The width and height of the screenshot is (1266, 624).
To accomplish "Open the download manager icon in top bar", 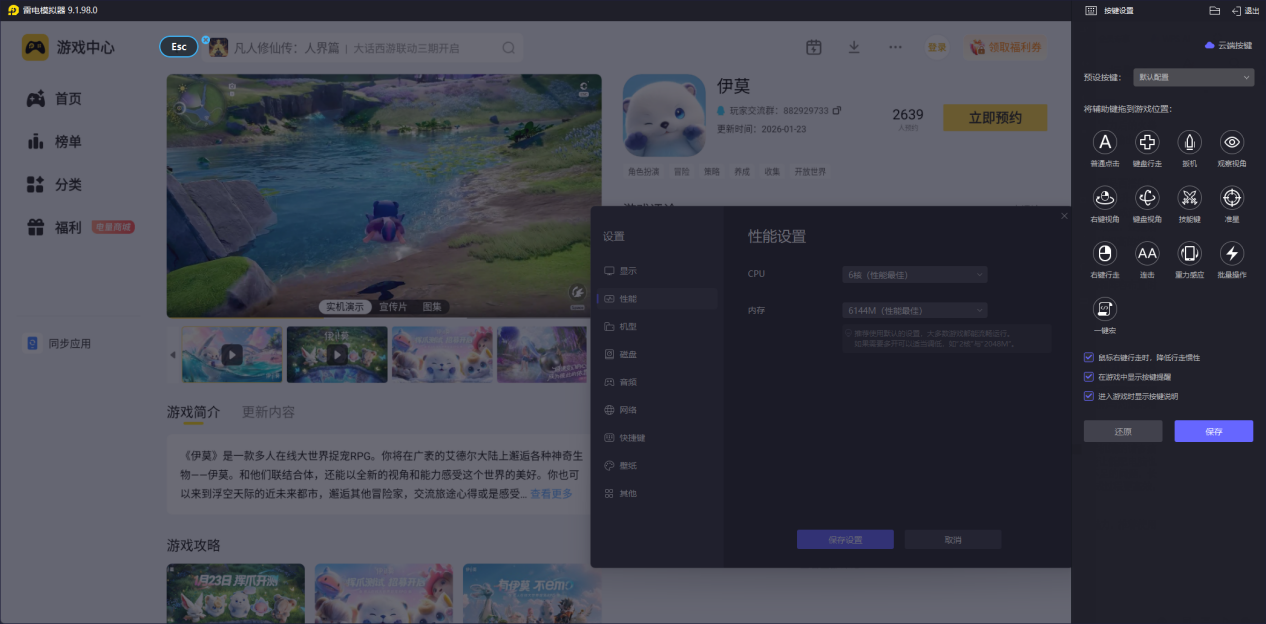I will coord(854,47).
